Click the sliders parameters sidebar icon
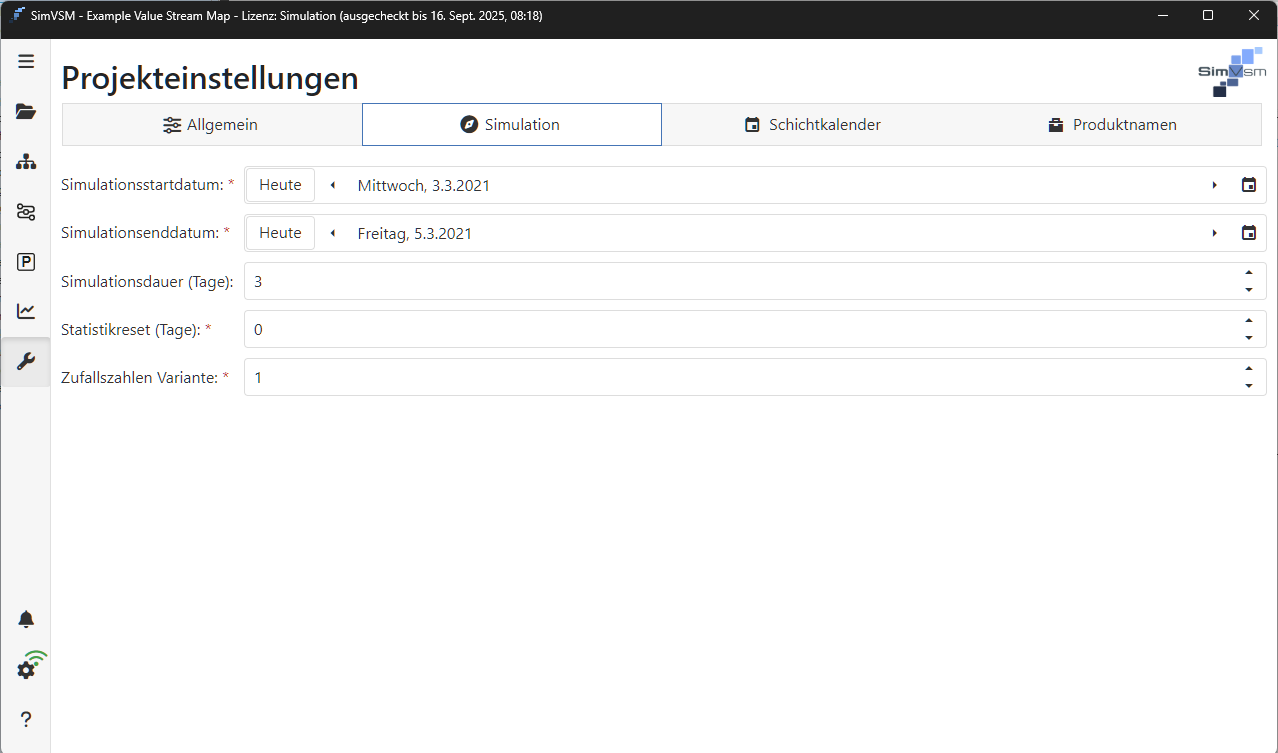 click(26, 212)
